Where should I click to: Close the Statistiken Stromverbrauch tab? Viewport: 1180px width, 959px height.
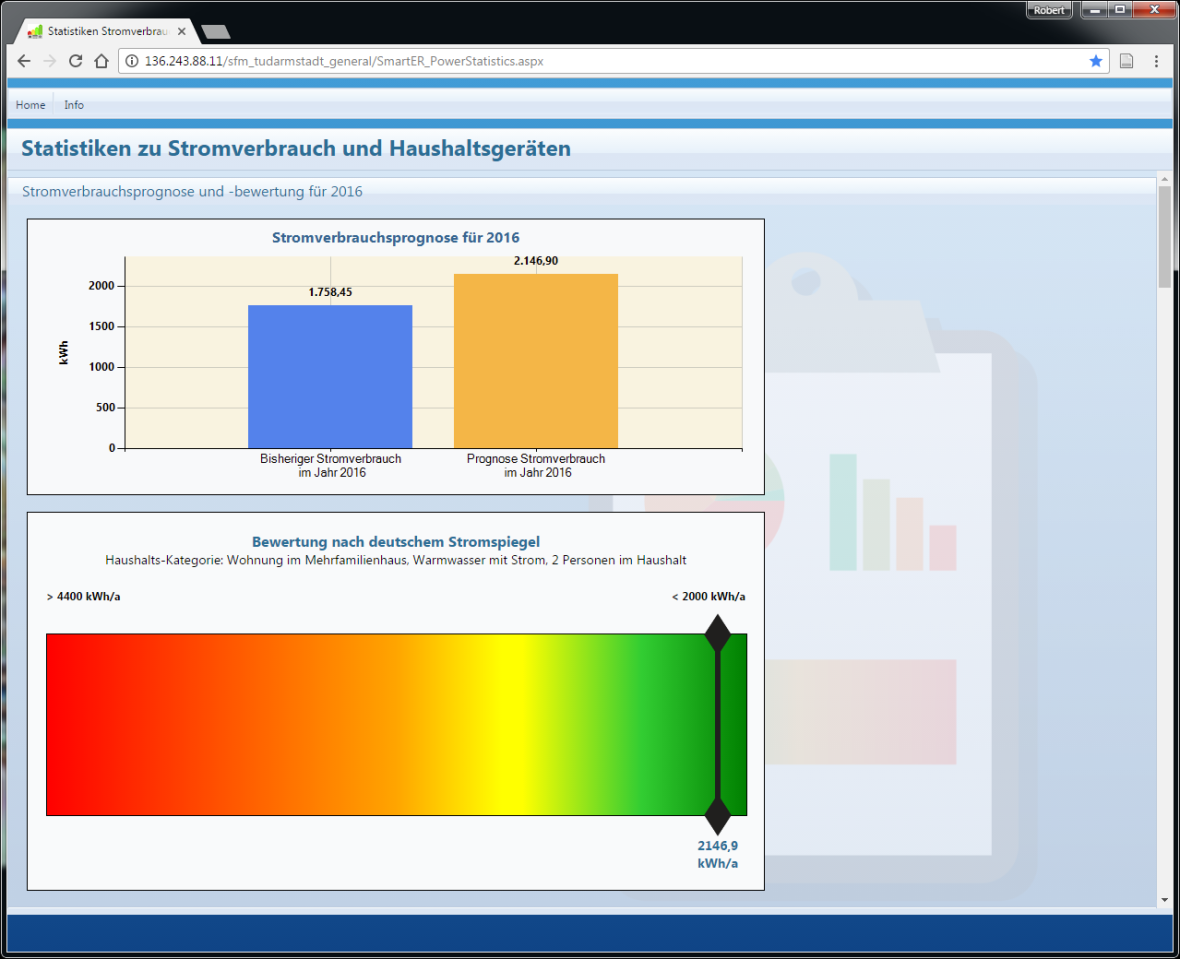181,31
